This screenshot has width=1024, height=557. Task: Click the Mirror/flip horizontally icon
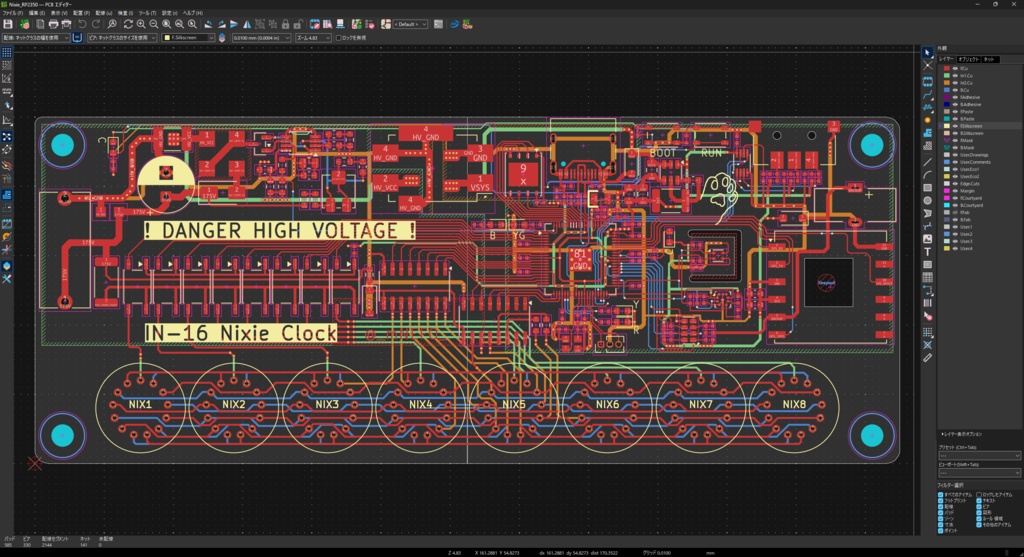tap(247, 24)
